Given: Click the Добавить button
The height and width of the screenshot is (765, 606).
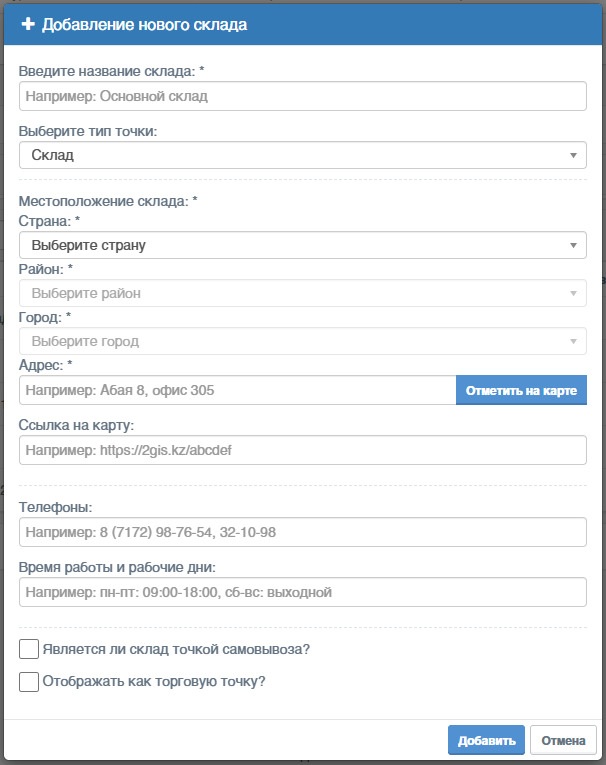Looking at the screenshot, I should click(486, 740).
